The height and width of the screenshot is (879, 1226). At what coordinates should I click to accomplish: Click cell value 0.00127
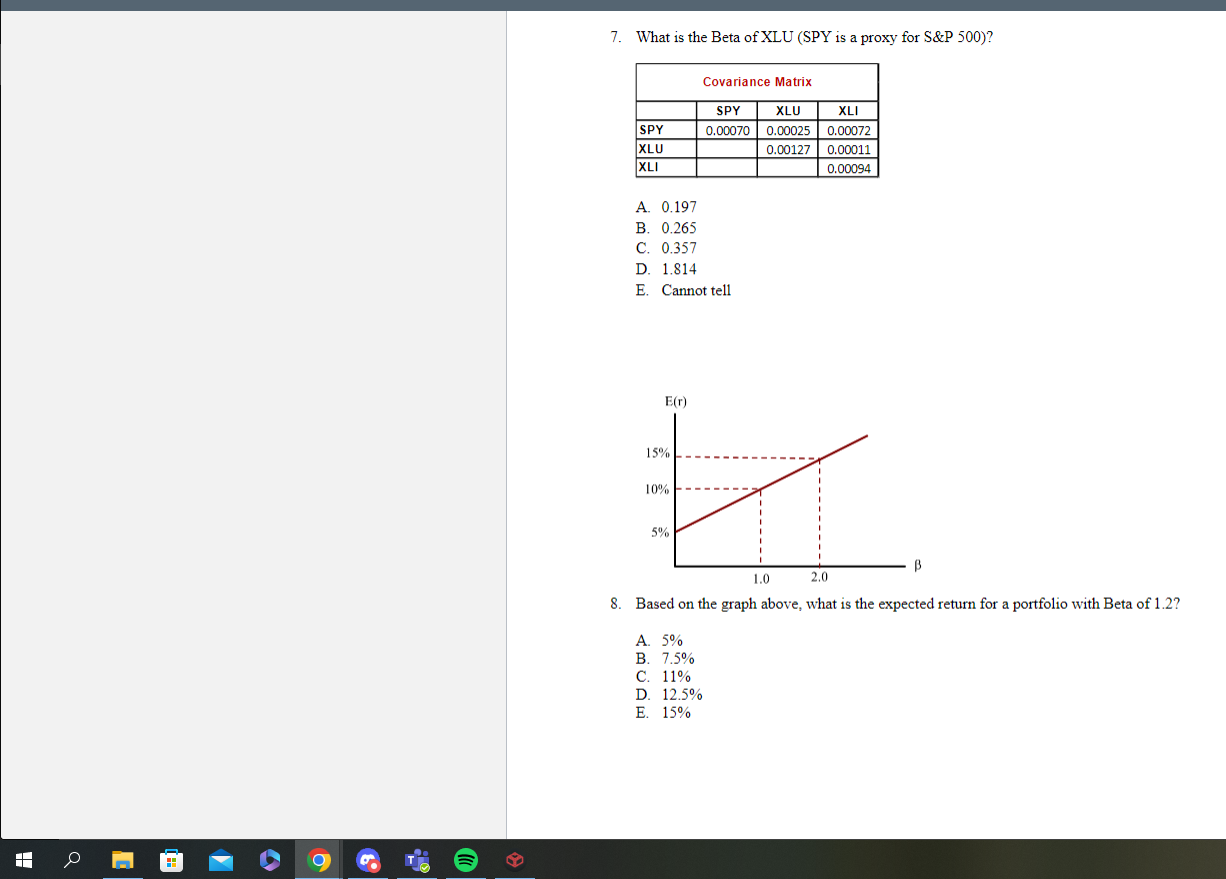pos(788,149)
